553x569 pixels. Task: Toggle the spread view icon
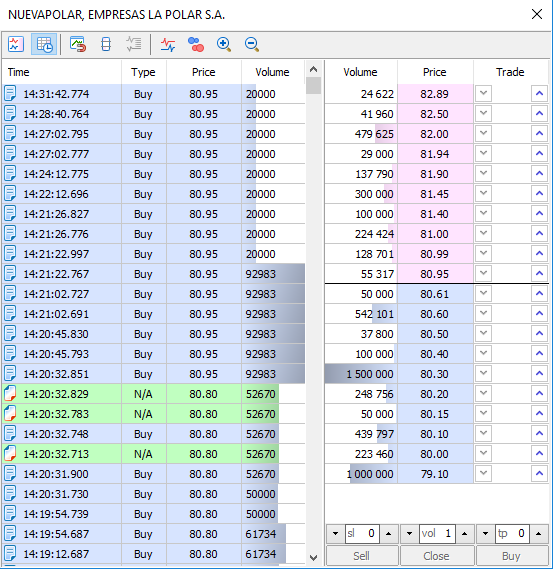106,44
